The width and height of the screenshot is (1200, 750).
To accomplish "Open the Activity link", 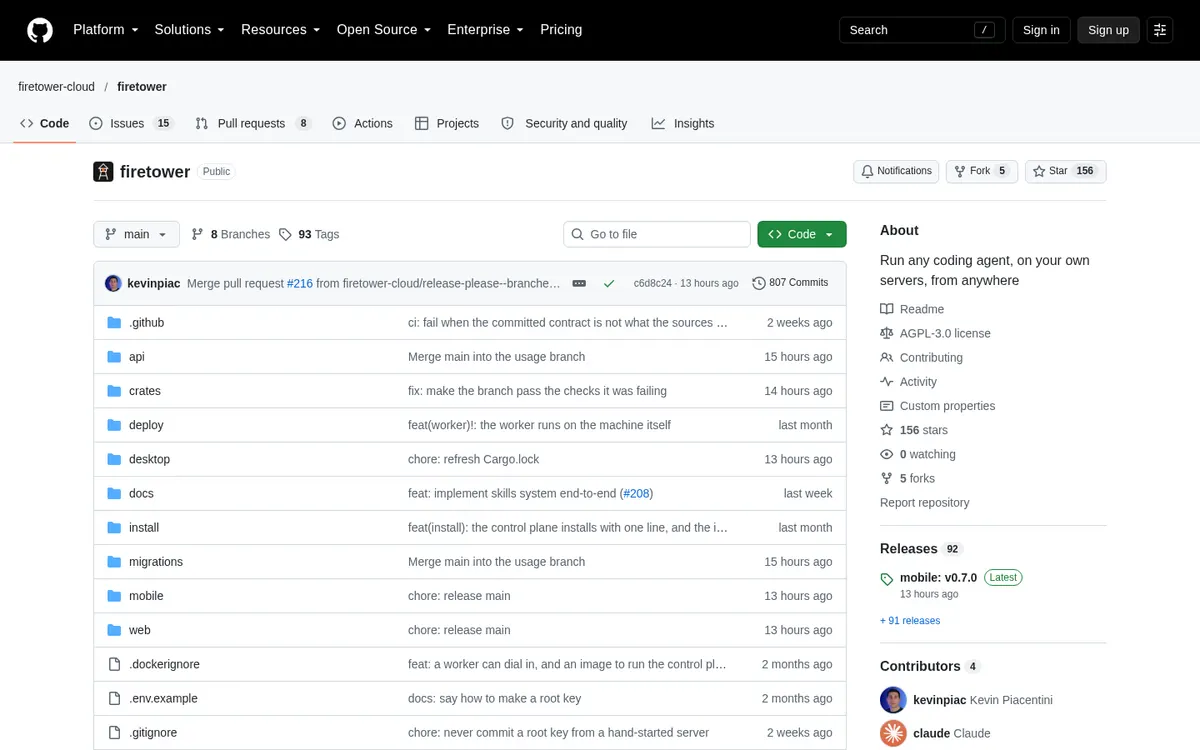I will pyautogui.click(x=908, y=382).
